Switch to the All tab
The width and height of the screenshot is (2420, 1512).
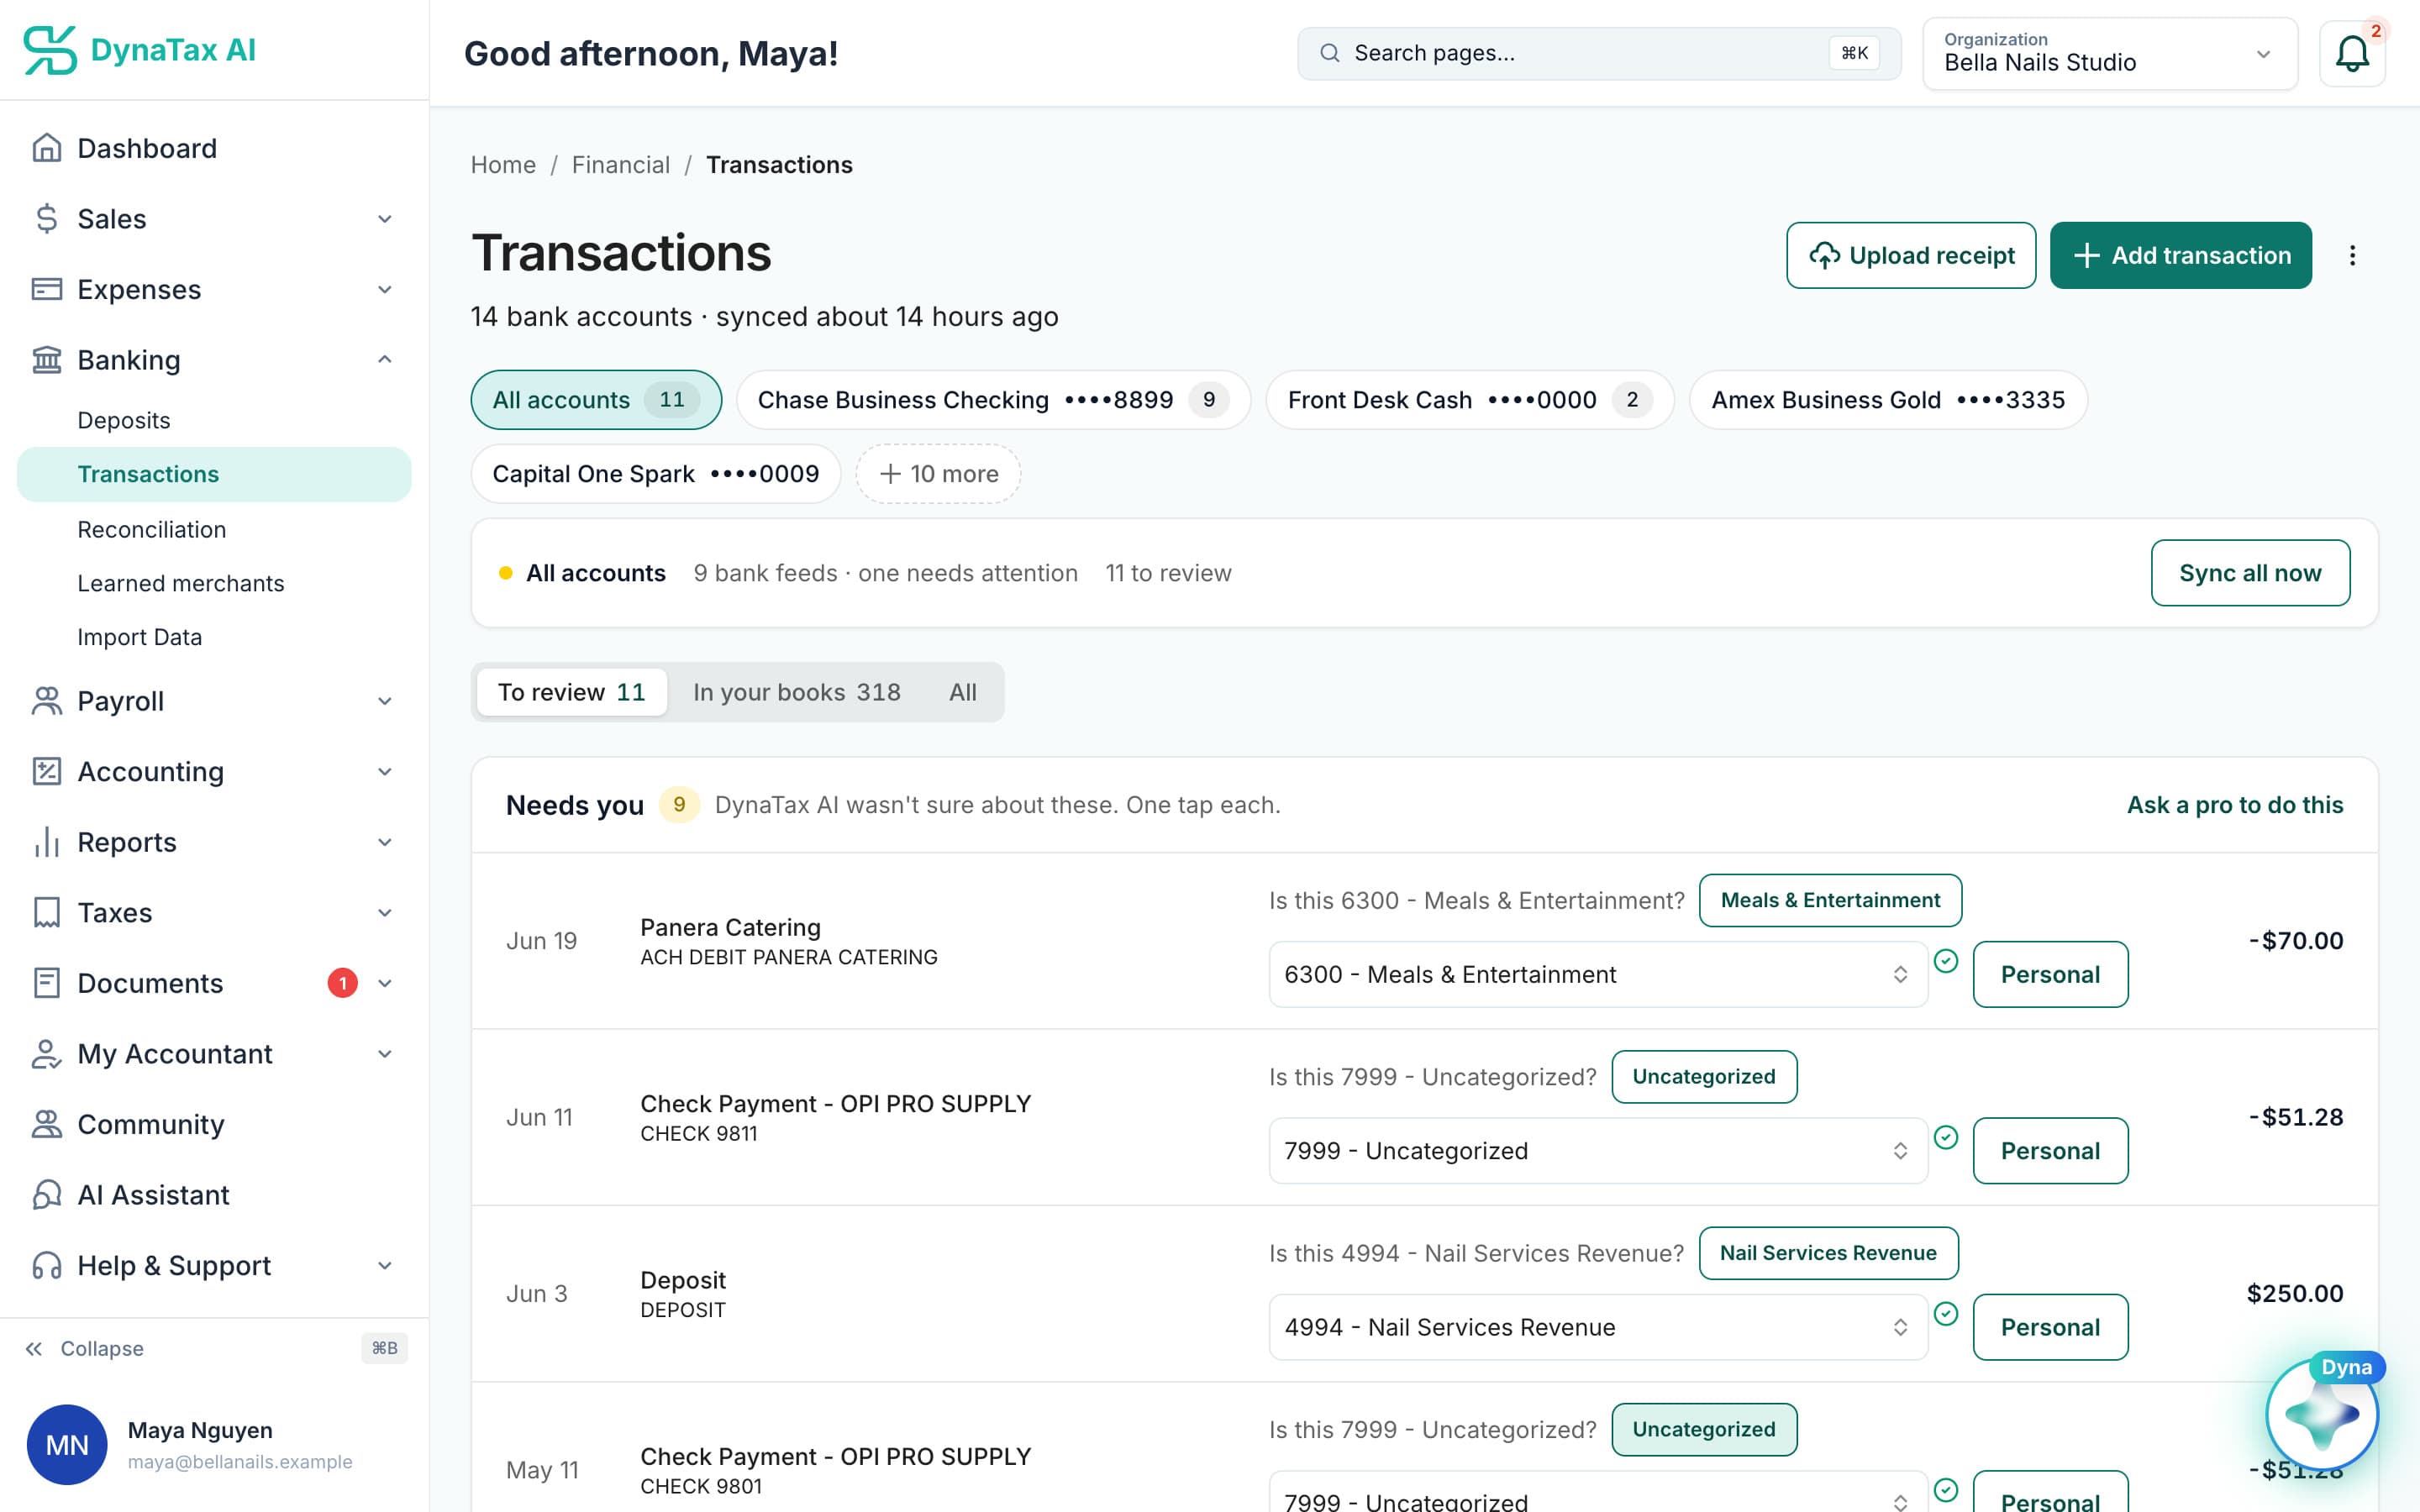tap(963, 692)
